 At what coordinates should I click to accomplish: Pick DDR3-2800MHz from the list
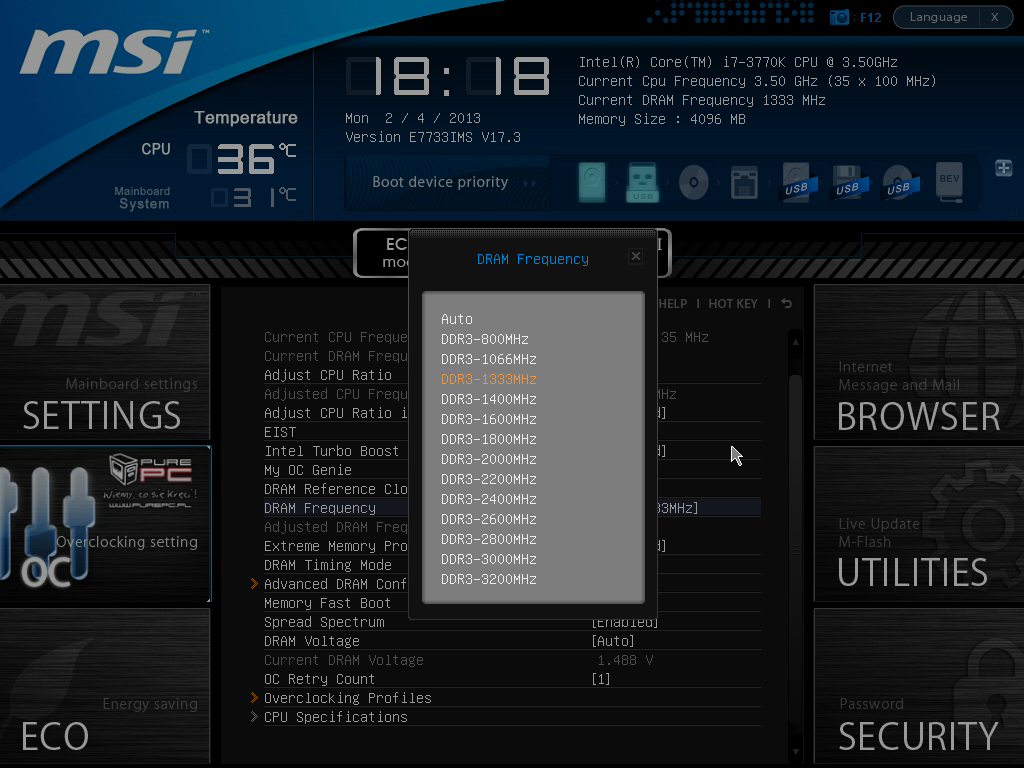tap(488, 539)
